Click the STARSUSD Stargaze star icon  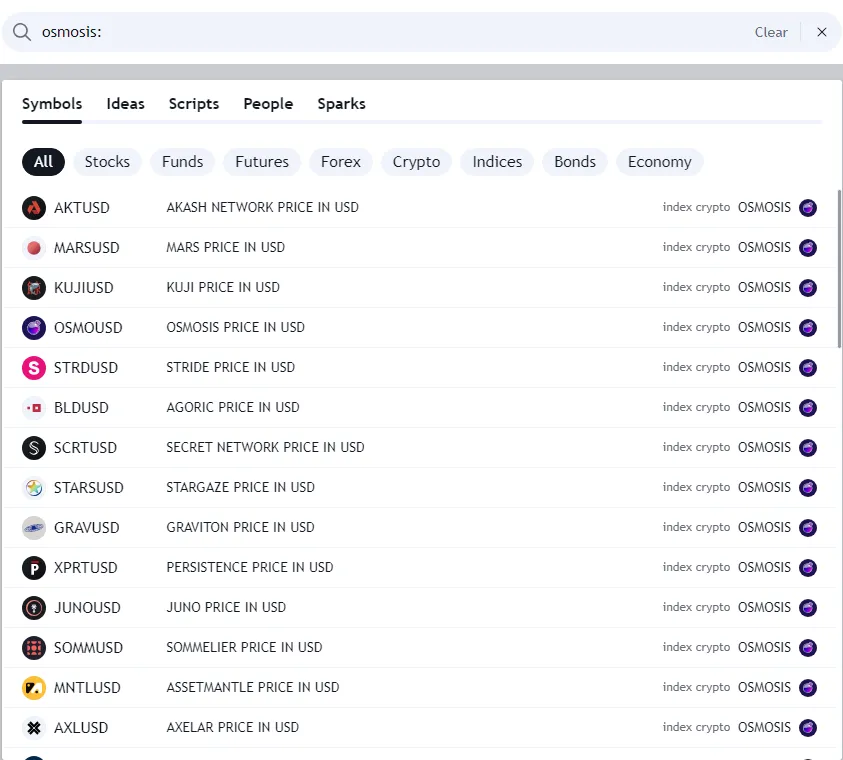34,487
